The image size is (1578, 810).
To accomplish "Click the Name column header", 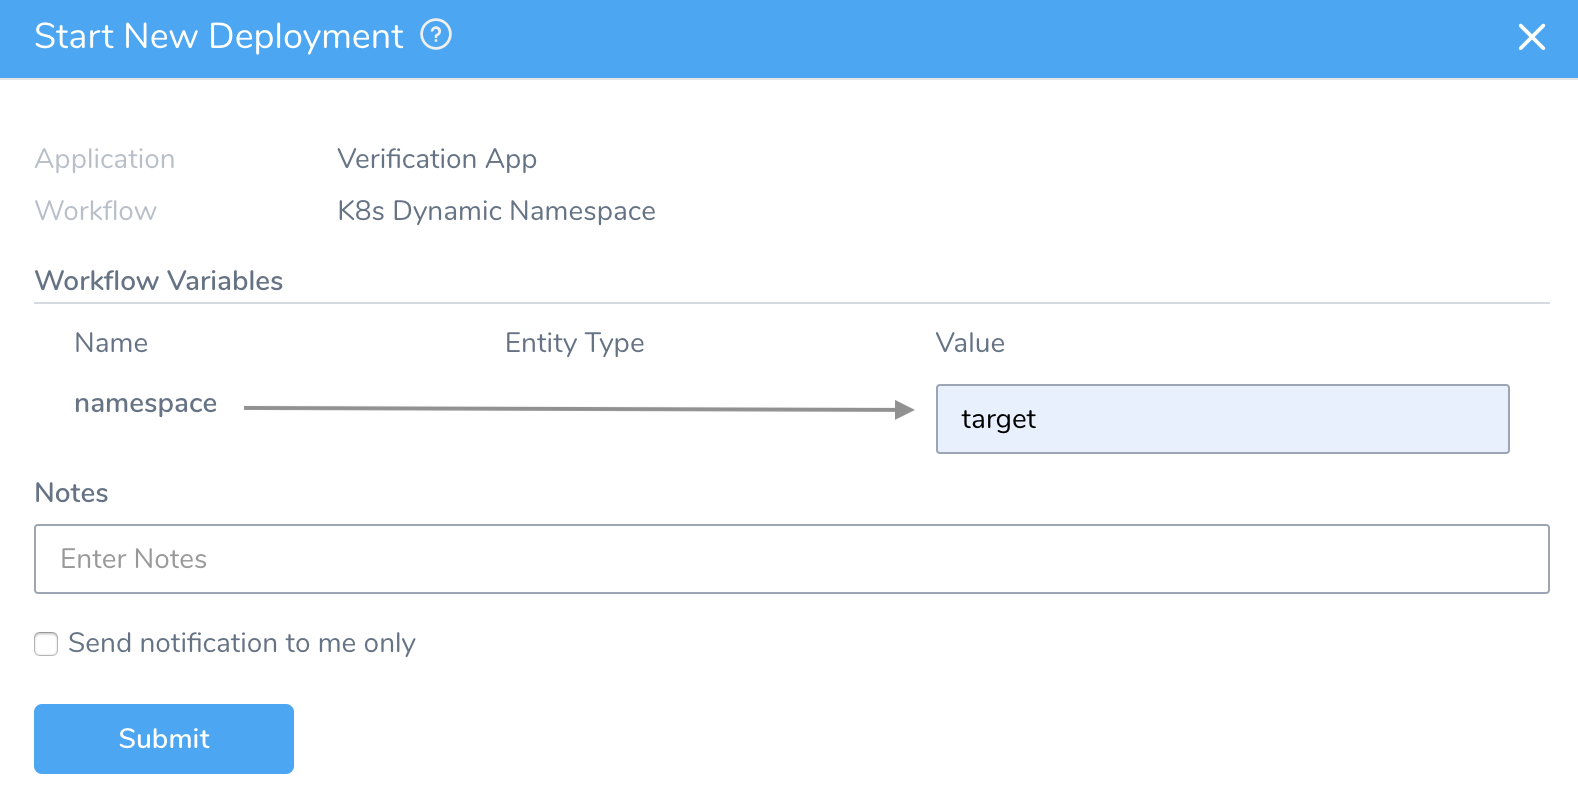I will (x=111, y=343).
